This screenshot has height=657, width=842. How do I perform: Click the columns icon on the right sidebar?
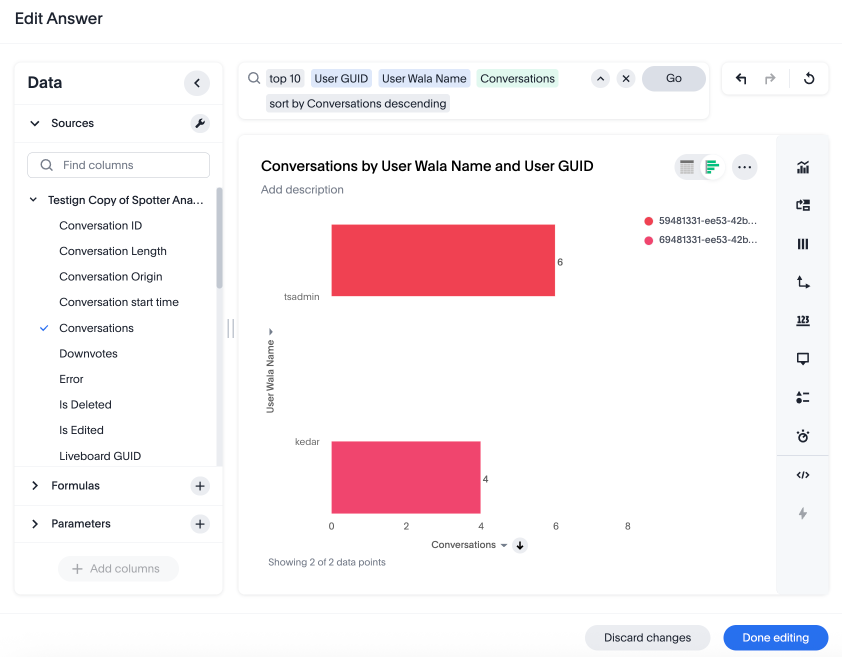pyautogui.click(x=802, y=243)
